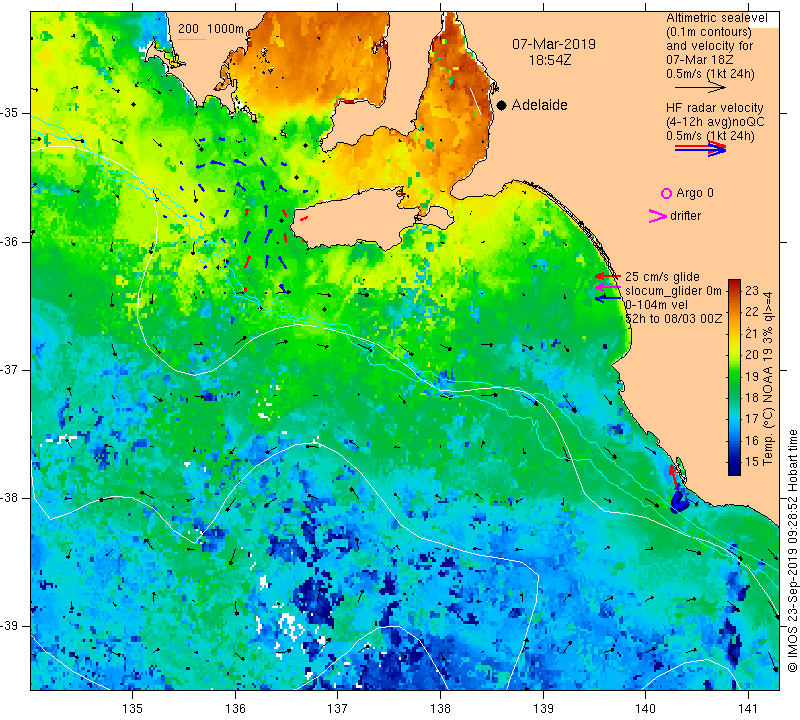The width and height of the screenshot is (800, 720).
Task: Click the longitude label 137
Action: 338,708
